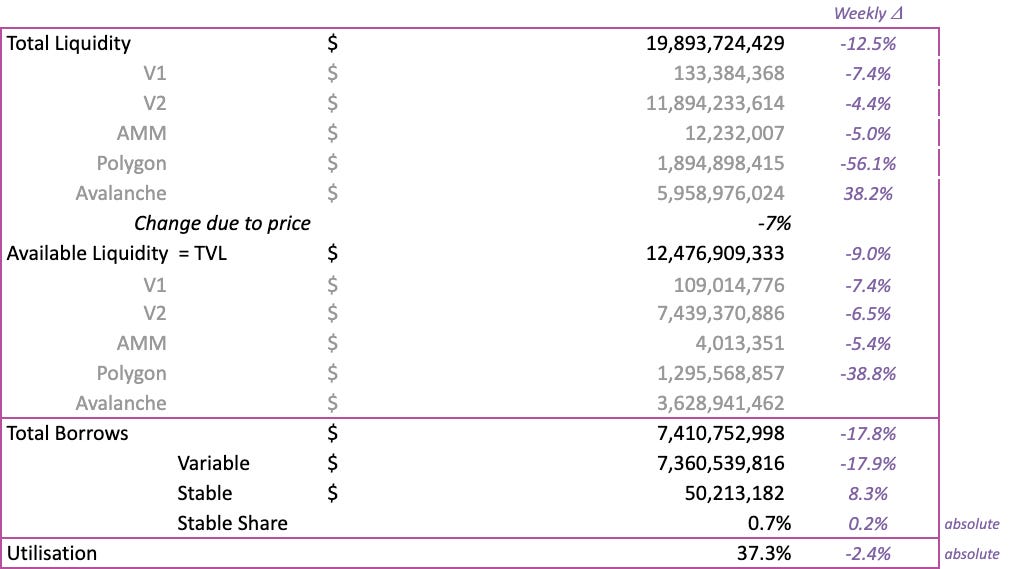Select the Variable value 7,360,539,816

click(x=721, y=463)
